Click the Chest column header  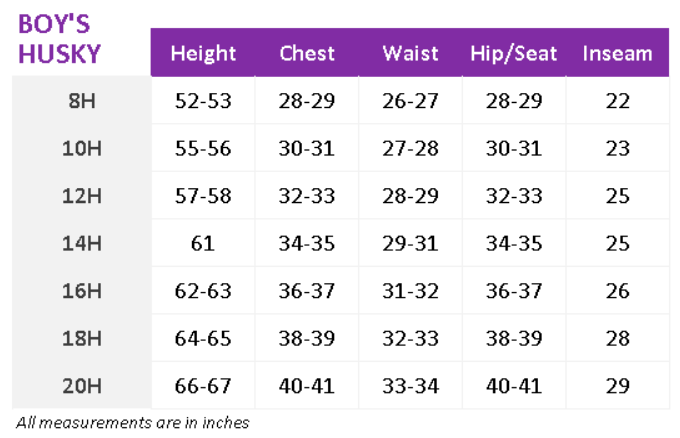click(x=307, y=54)
